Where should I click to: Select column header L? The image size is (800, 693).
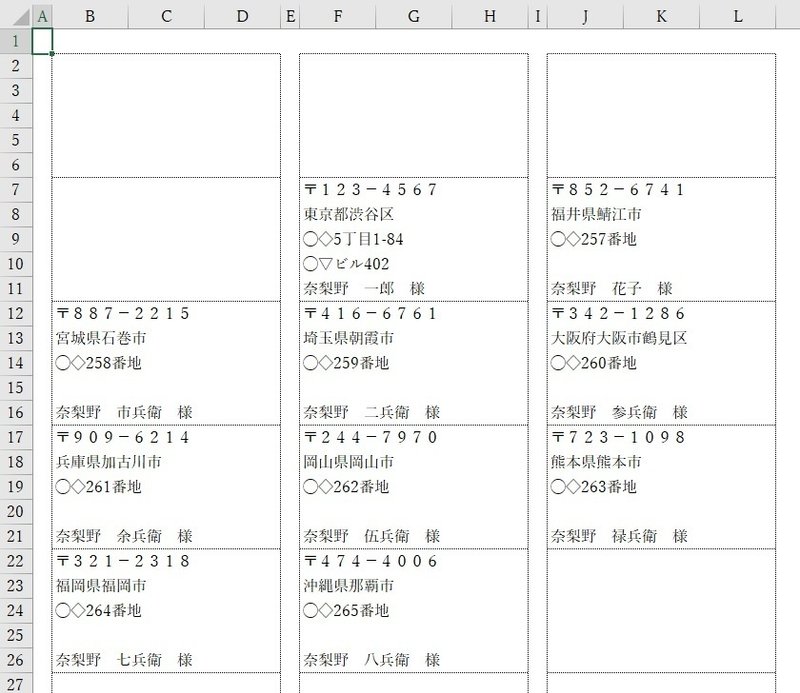738,16
